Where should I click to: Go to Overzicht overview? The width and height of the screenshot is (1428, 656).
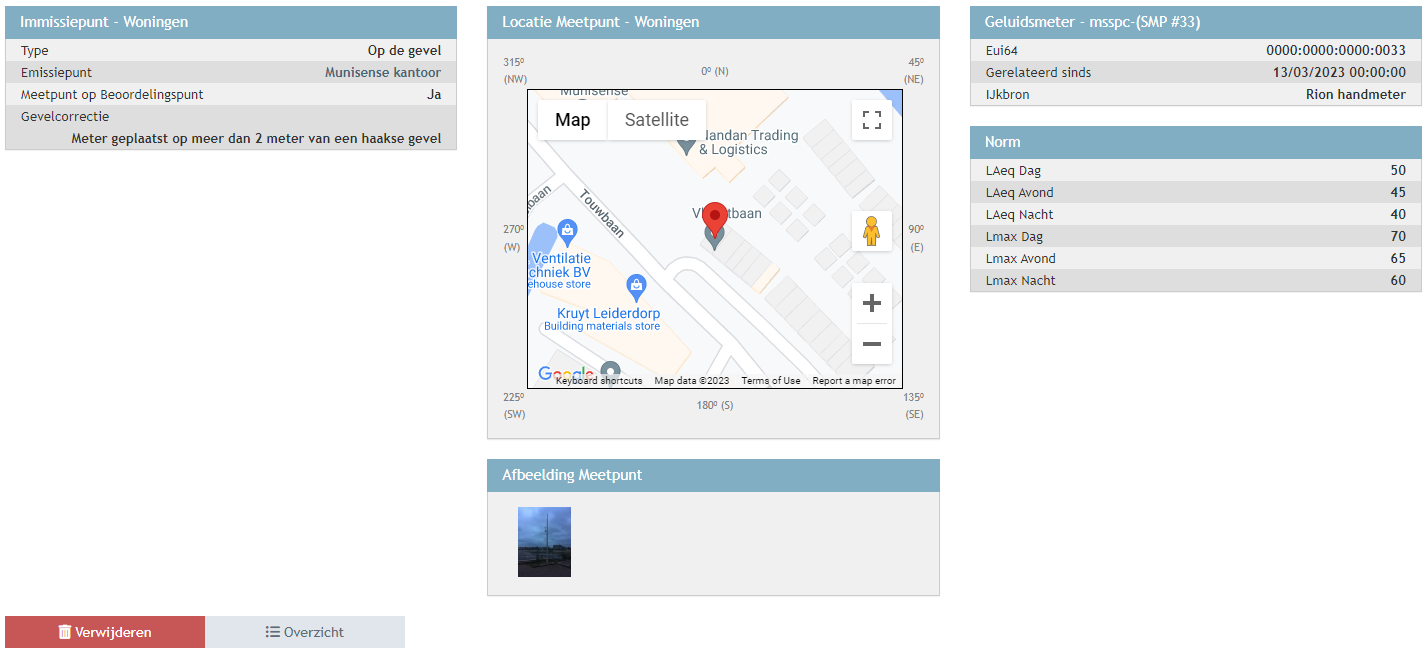pyautogui.click(x=305, y=632)
